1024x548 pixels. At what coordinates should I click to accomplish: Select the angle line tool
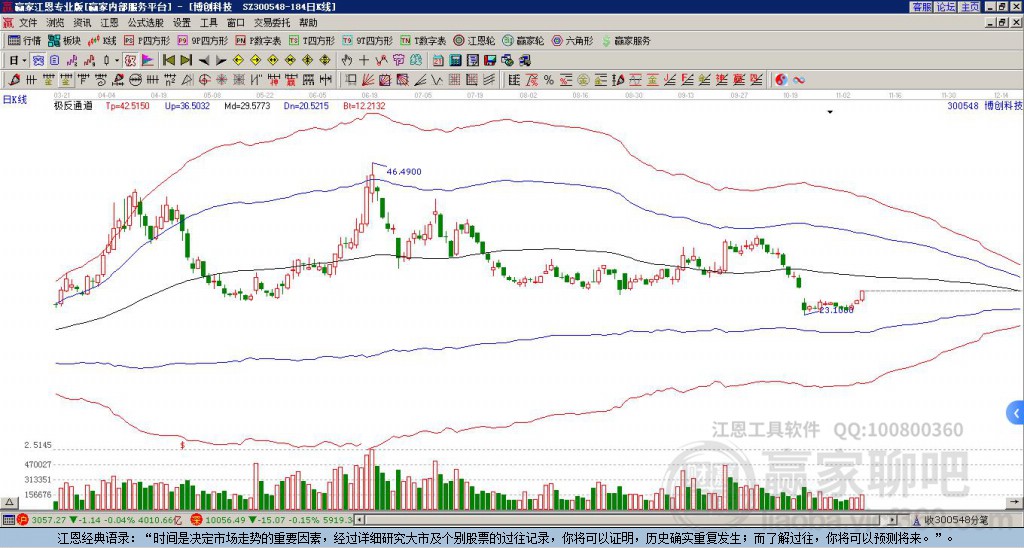(419, 80)
